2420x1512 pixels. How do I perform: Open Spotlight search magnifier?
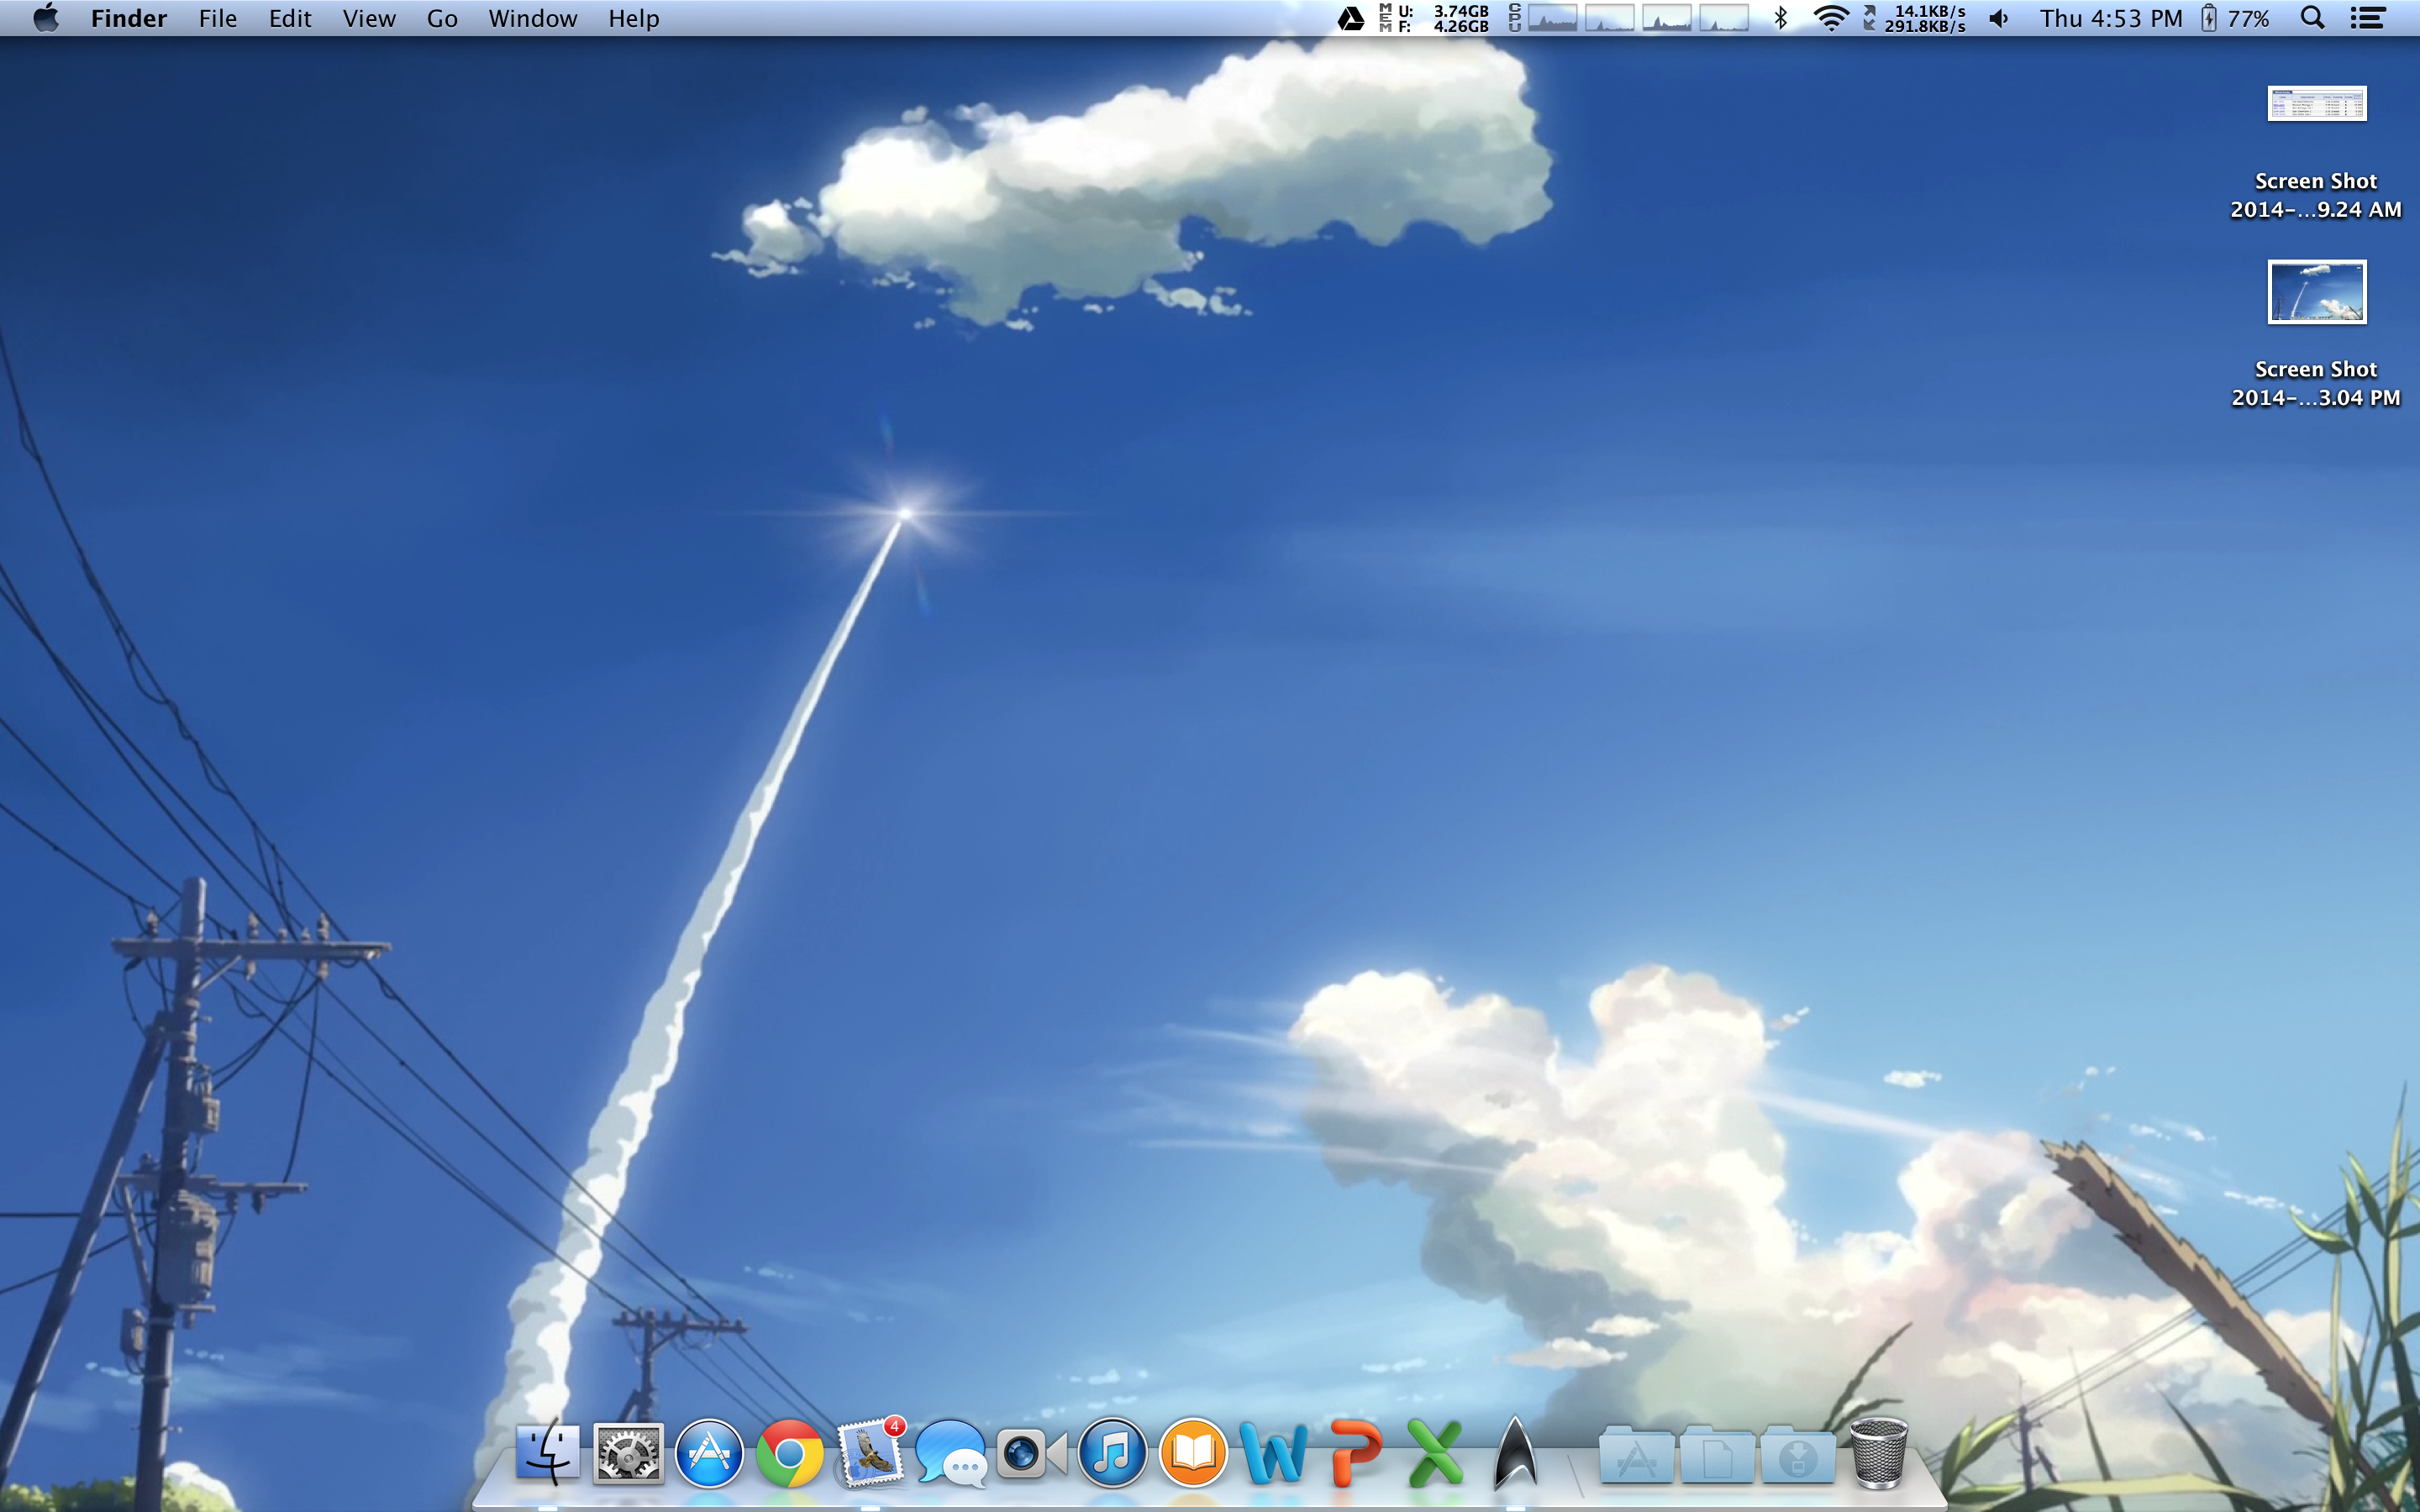click(x=2312, y=18)
